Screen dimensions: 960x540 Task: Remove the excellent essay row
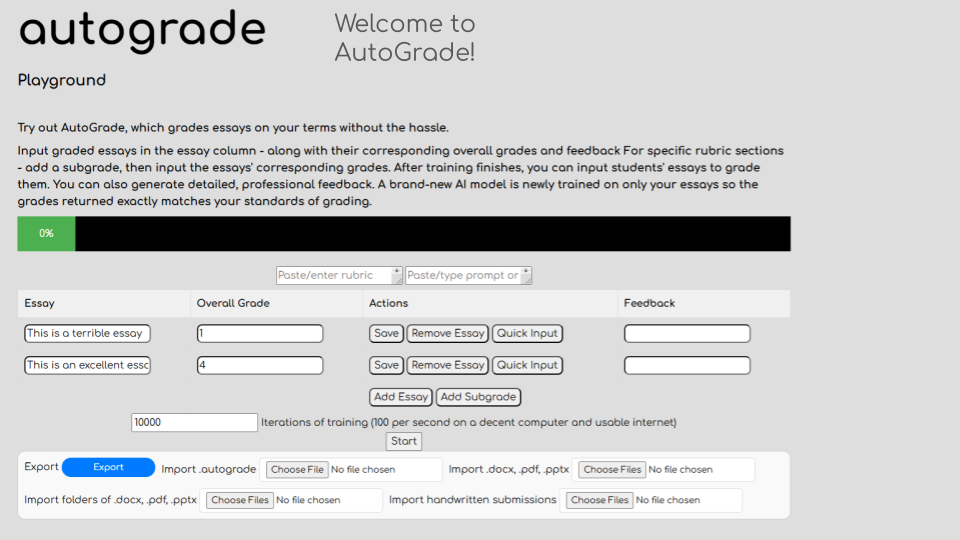[x=448, y=366]
